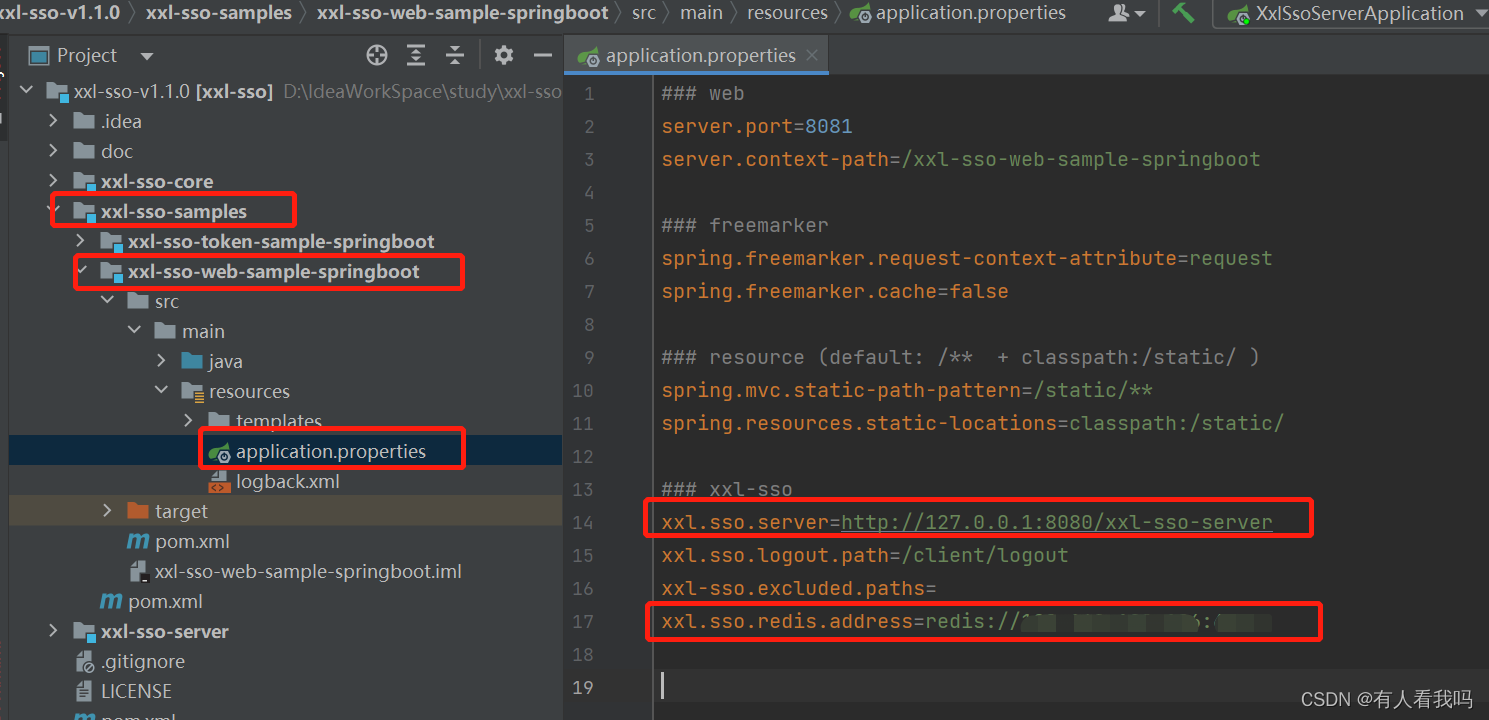Click the xxl.sso.logout.path line
Image resolution: width=1489 pixels, height=720 pixels.
(x=865, y=555)
